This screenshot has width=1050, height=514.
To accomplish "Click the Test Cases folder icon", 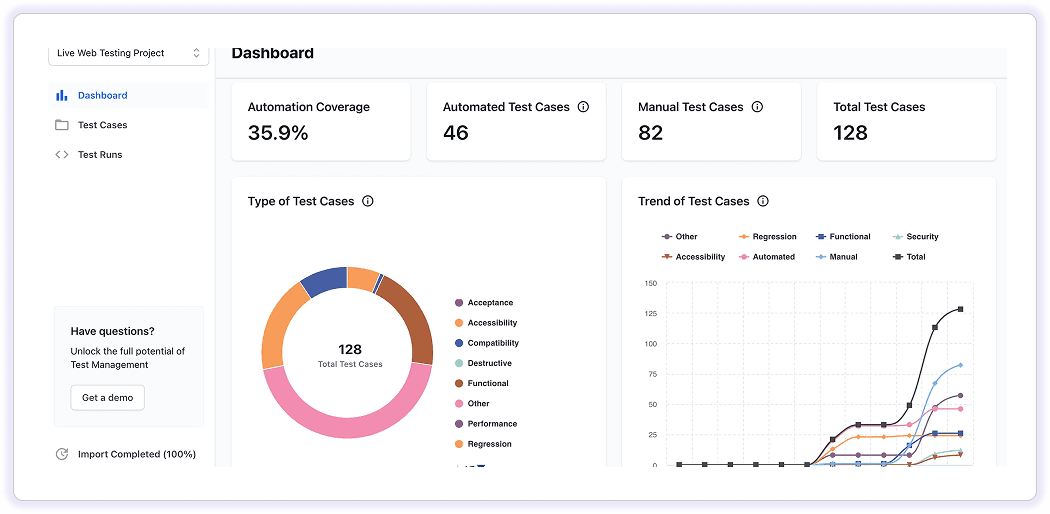I will coord(62,125).
